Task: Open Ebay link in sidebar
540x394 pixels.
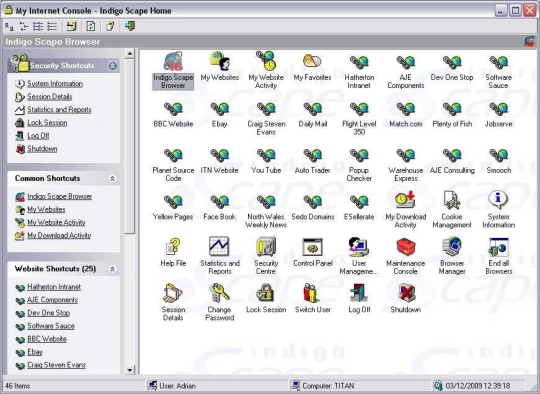Action: tap(35, 352)
